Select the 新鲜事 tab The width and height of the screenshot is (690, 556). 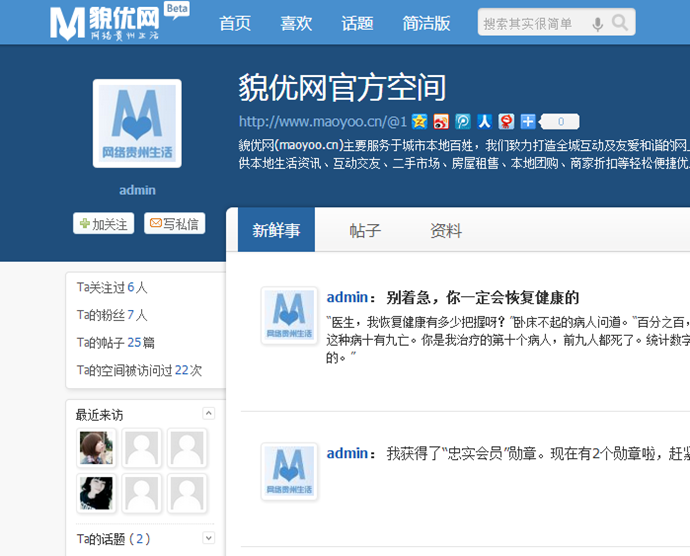(276, 230)
